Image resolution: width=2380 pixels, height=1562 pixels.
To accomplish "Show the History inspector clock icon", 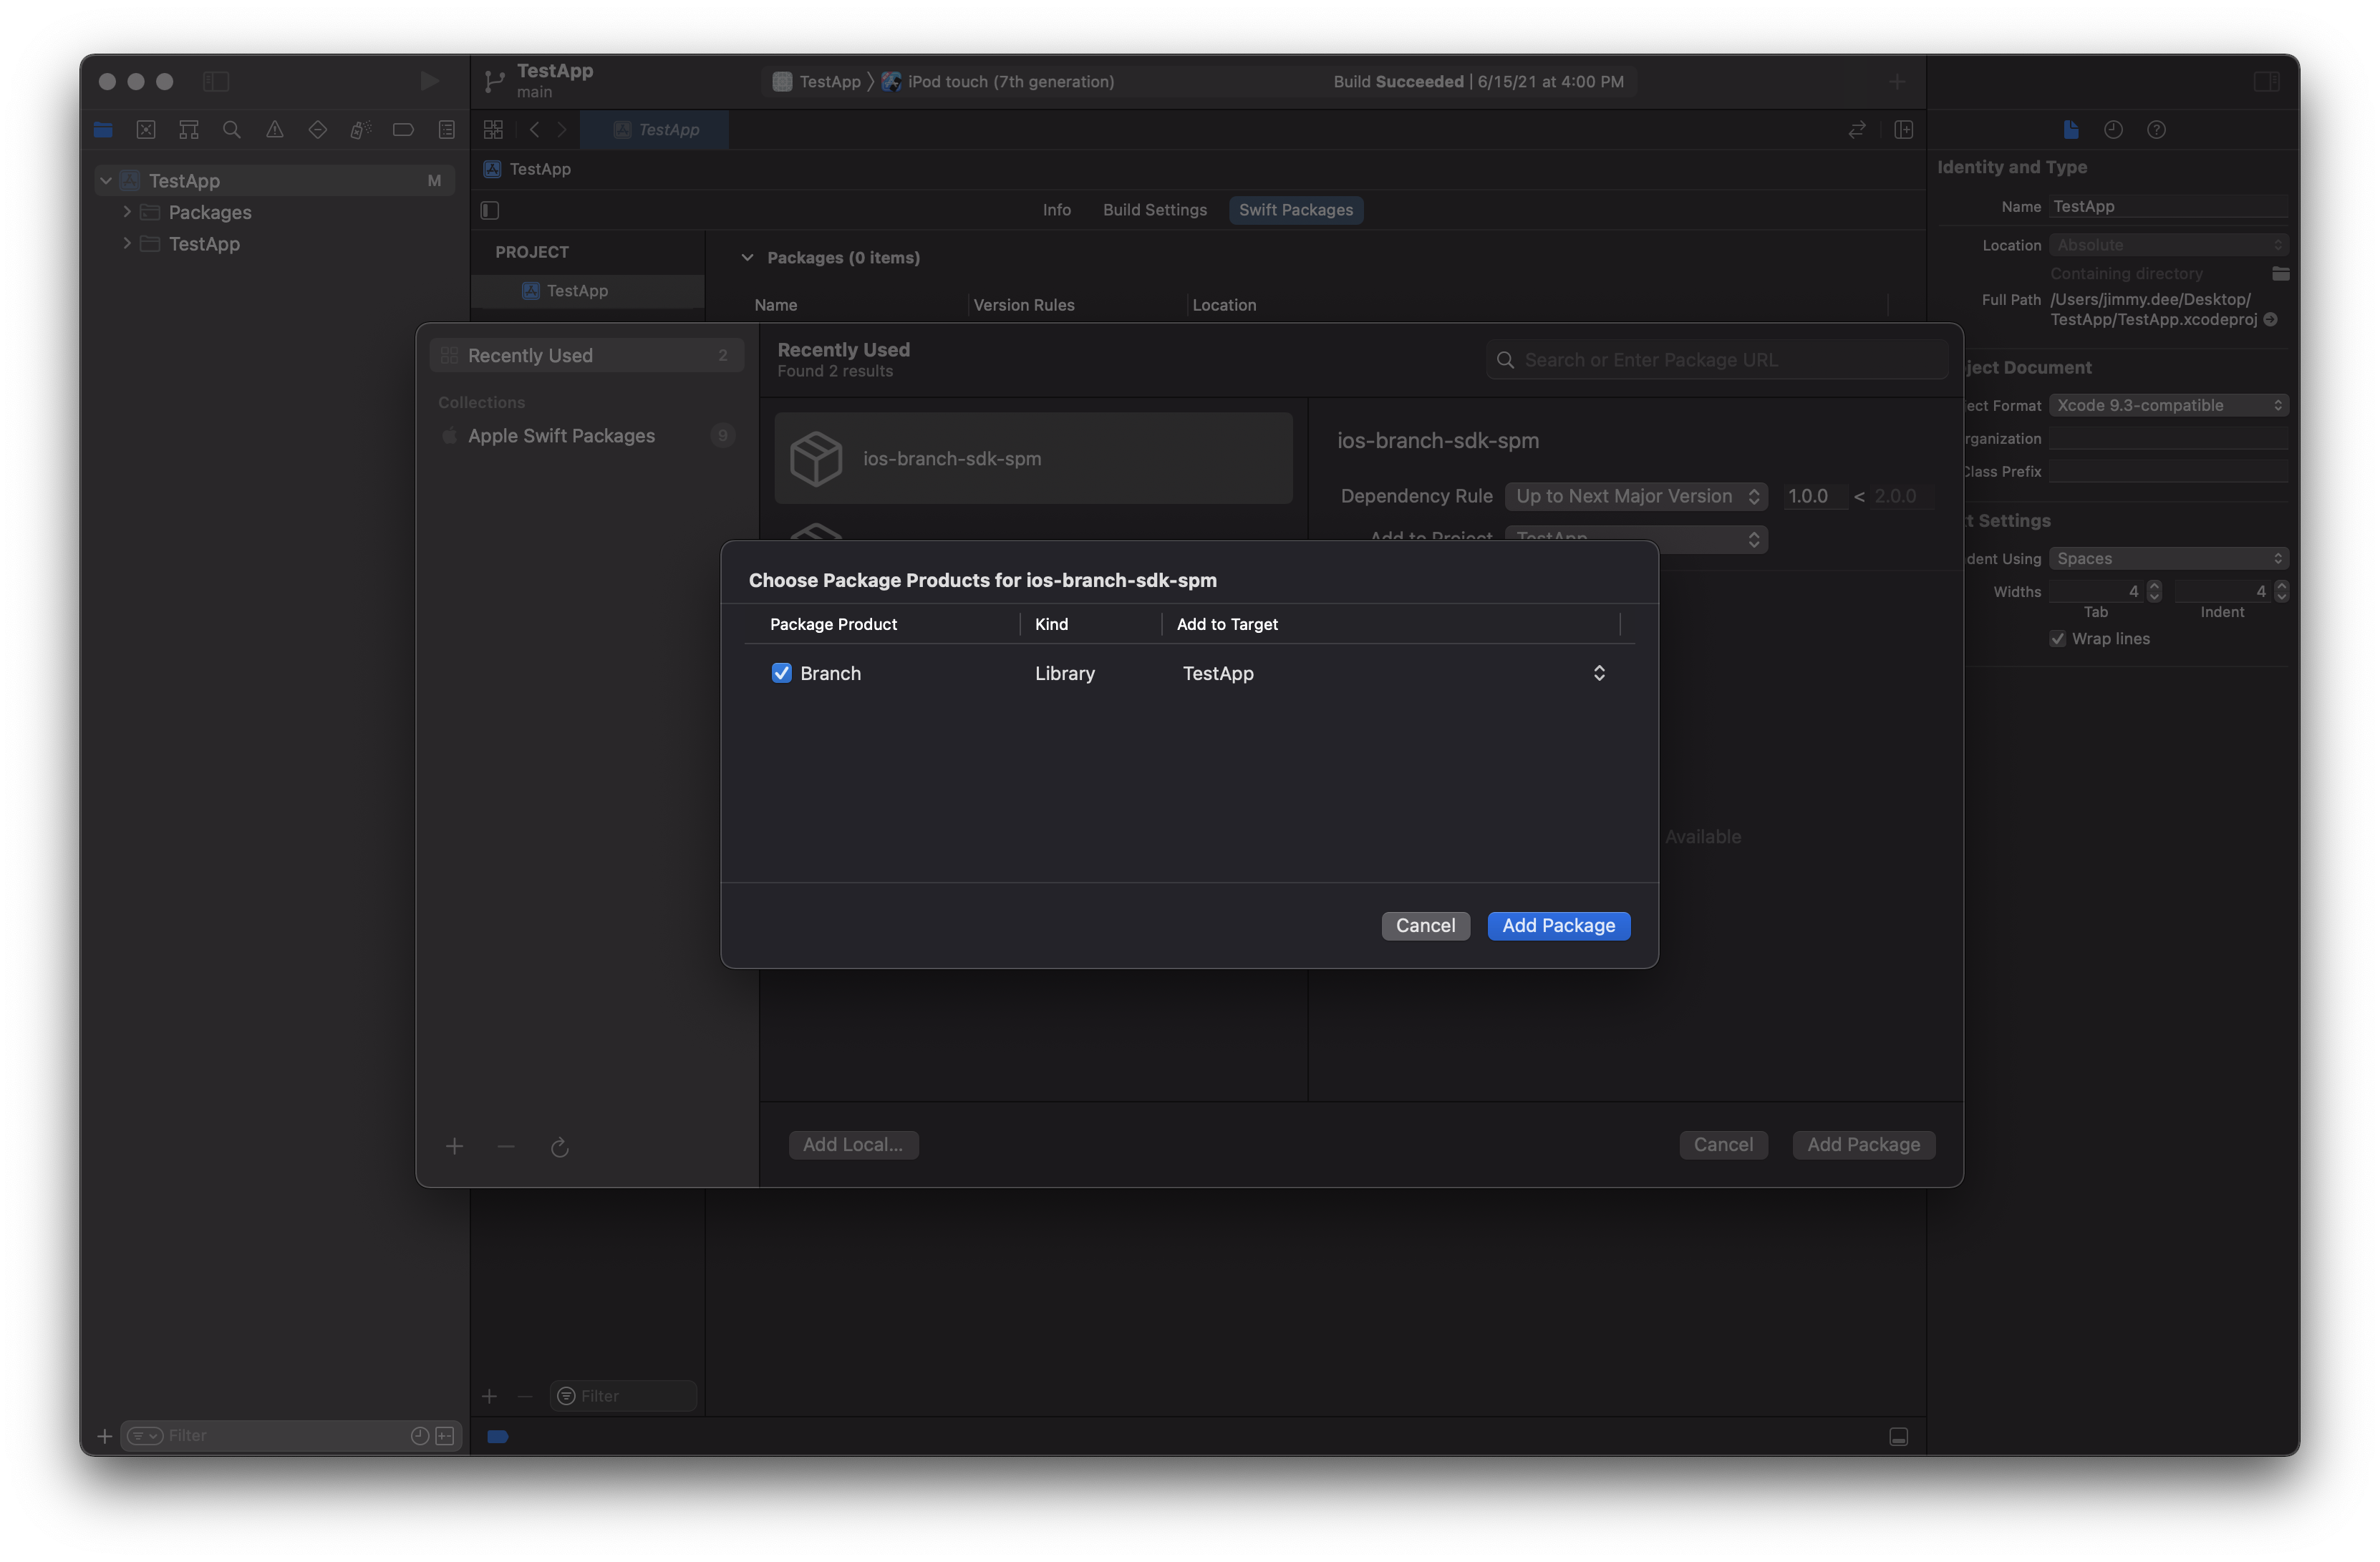I will tap(2113, 129).
